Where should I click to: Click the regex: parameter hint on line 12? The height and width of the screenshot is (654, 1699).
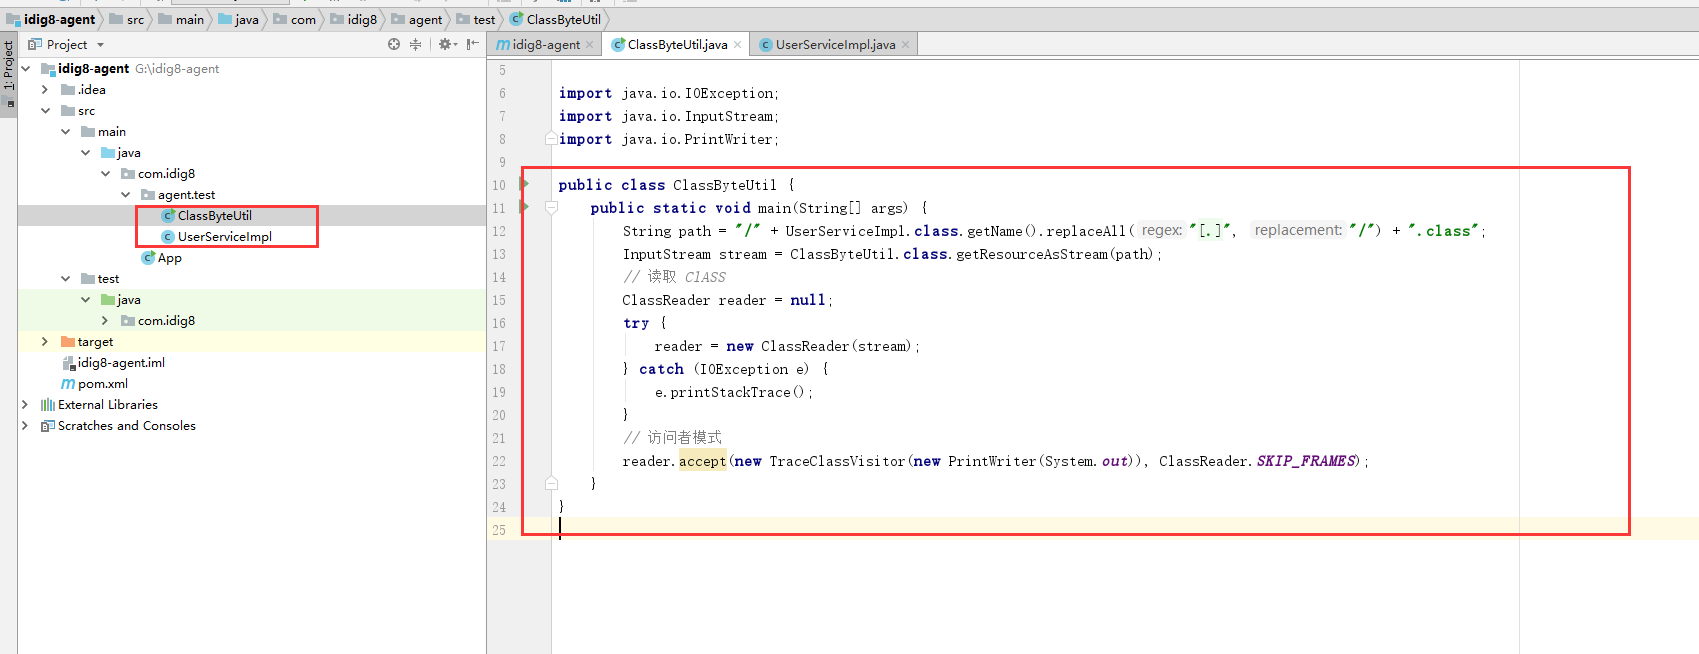[1162, 230]
